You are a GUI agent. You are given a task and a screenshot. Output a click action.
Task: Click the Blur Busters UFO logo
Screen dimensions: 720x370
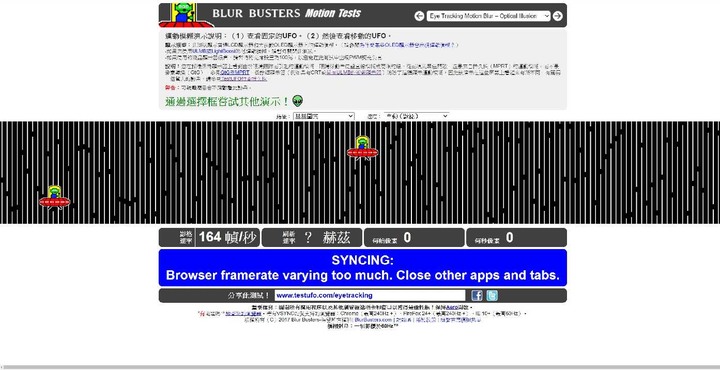(x=186, y=15)
